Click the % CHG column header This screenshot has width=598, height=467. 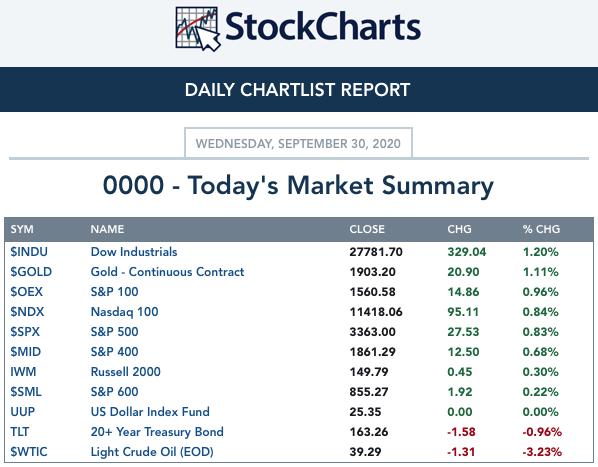click(x=541, y=229)
